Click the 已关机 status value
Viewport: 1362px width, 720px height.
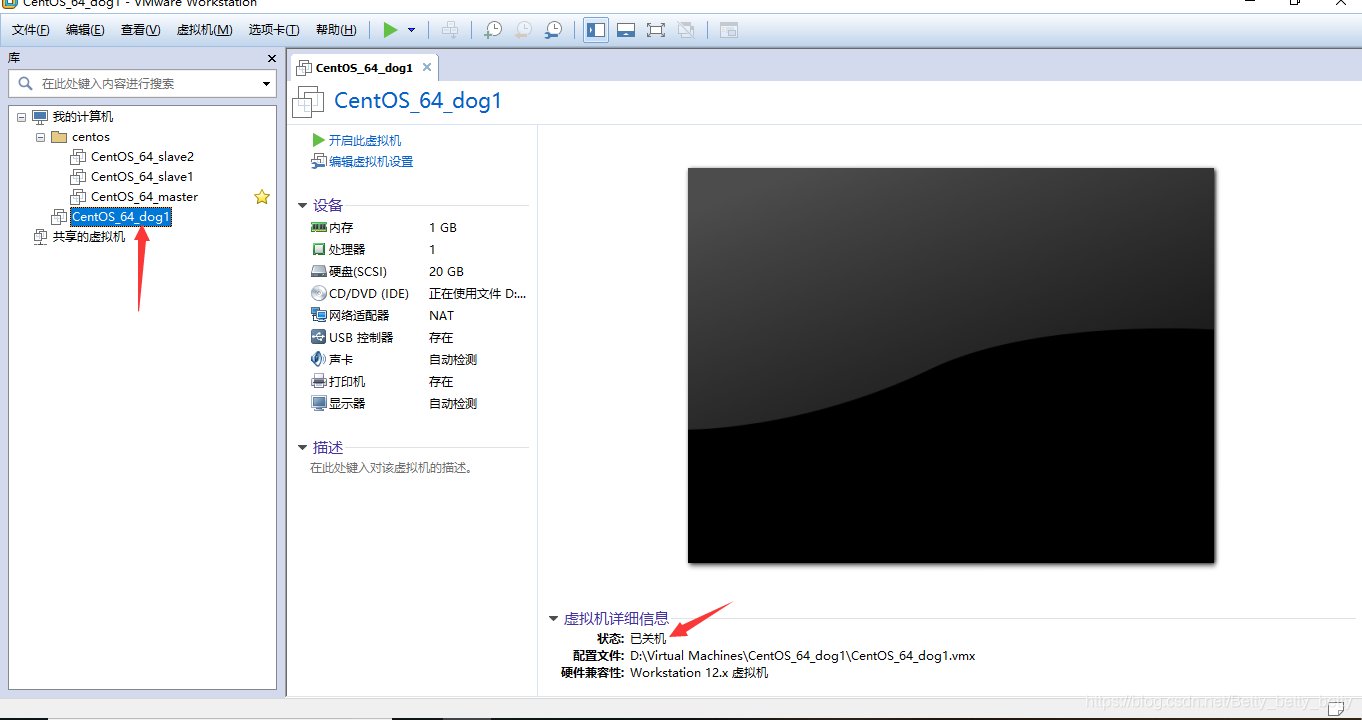tap(648, 638)
